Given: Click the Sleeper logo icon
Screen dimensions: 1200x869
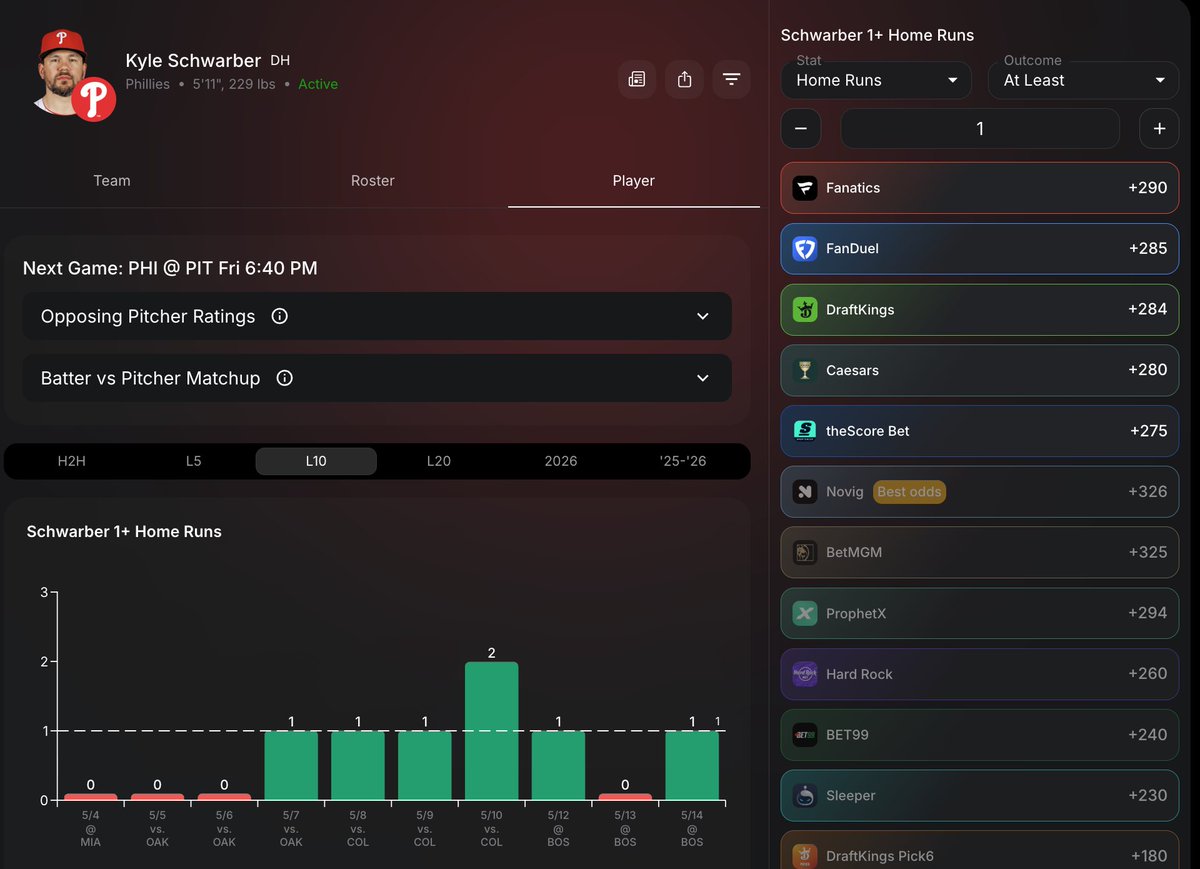Looking at the screenshot, I should click(x=805, y=795).
